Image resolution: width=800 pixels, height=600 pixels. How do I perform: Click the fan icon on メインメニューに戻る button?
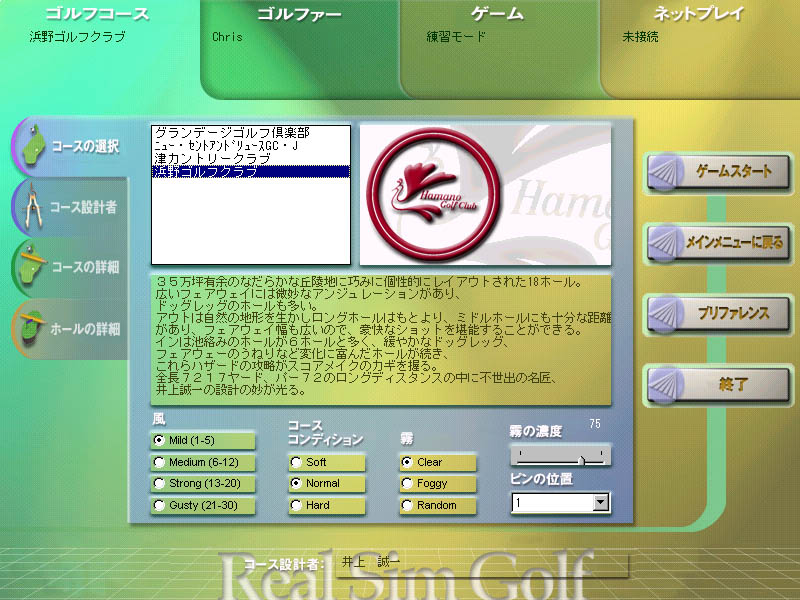point(666,242)
